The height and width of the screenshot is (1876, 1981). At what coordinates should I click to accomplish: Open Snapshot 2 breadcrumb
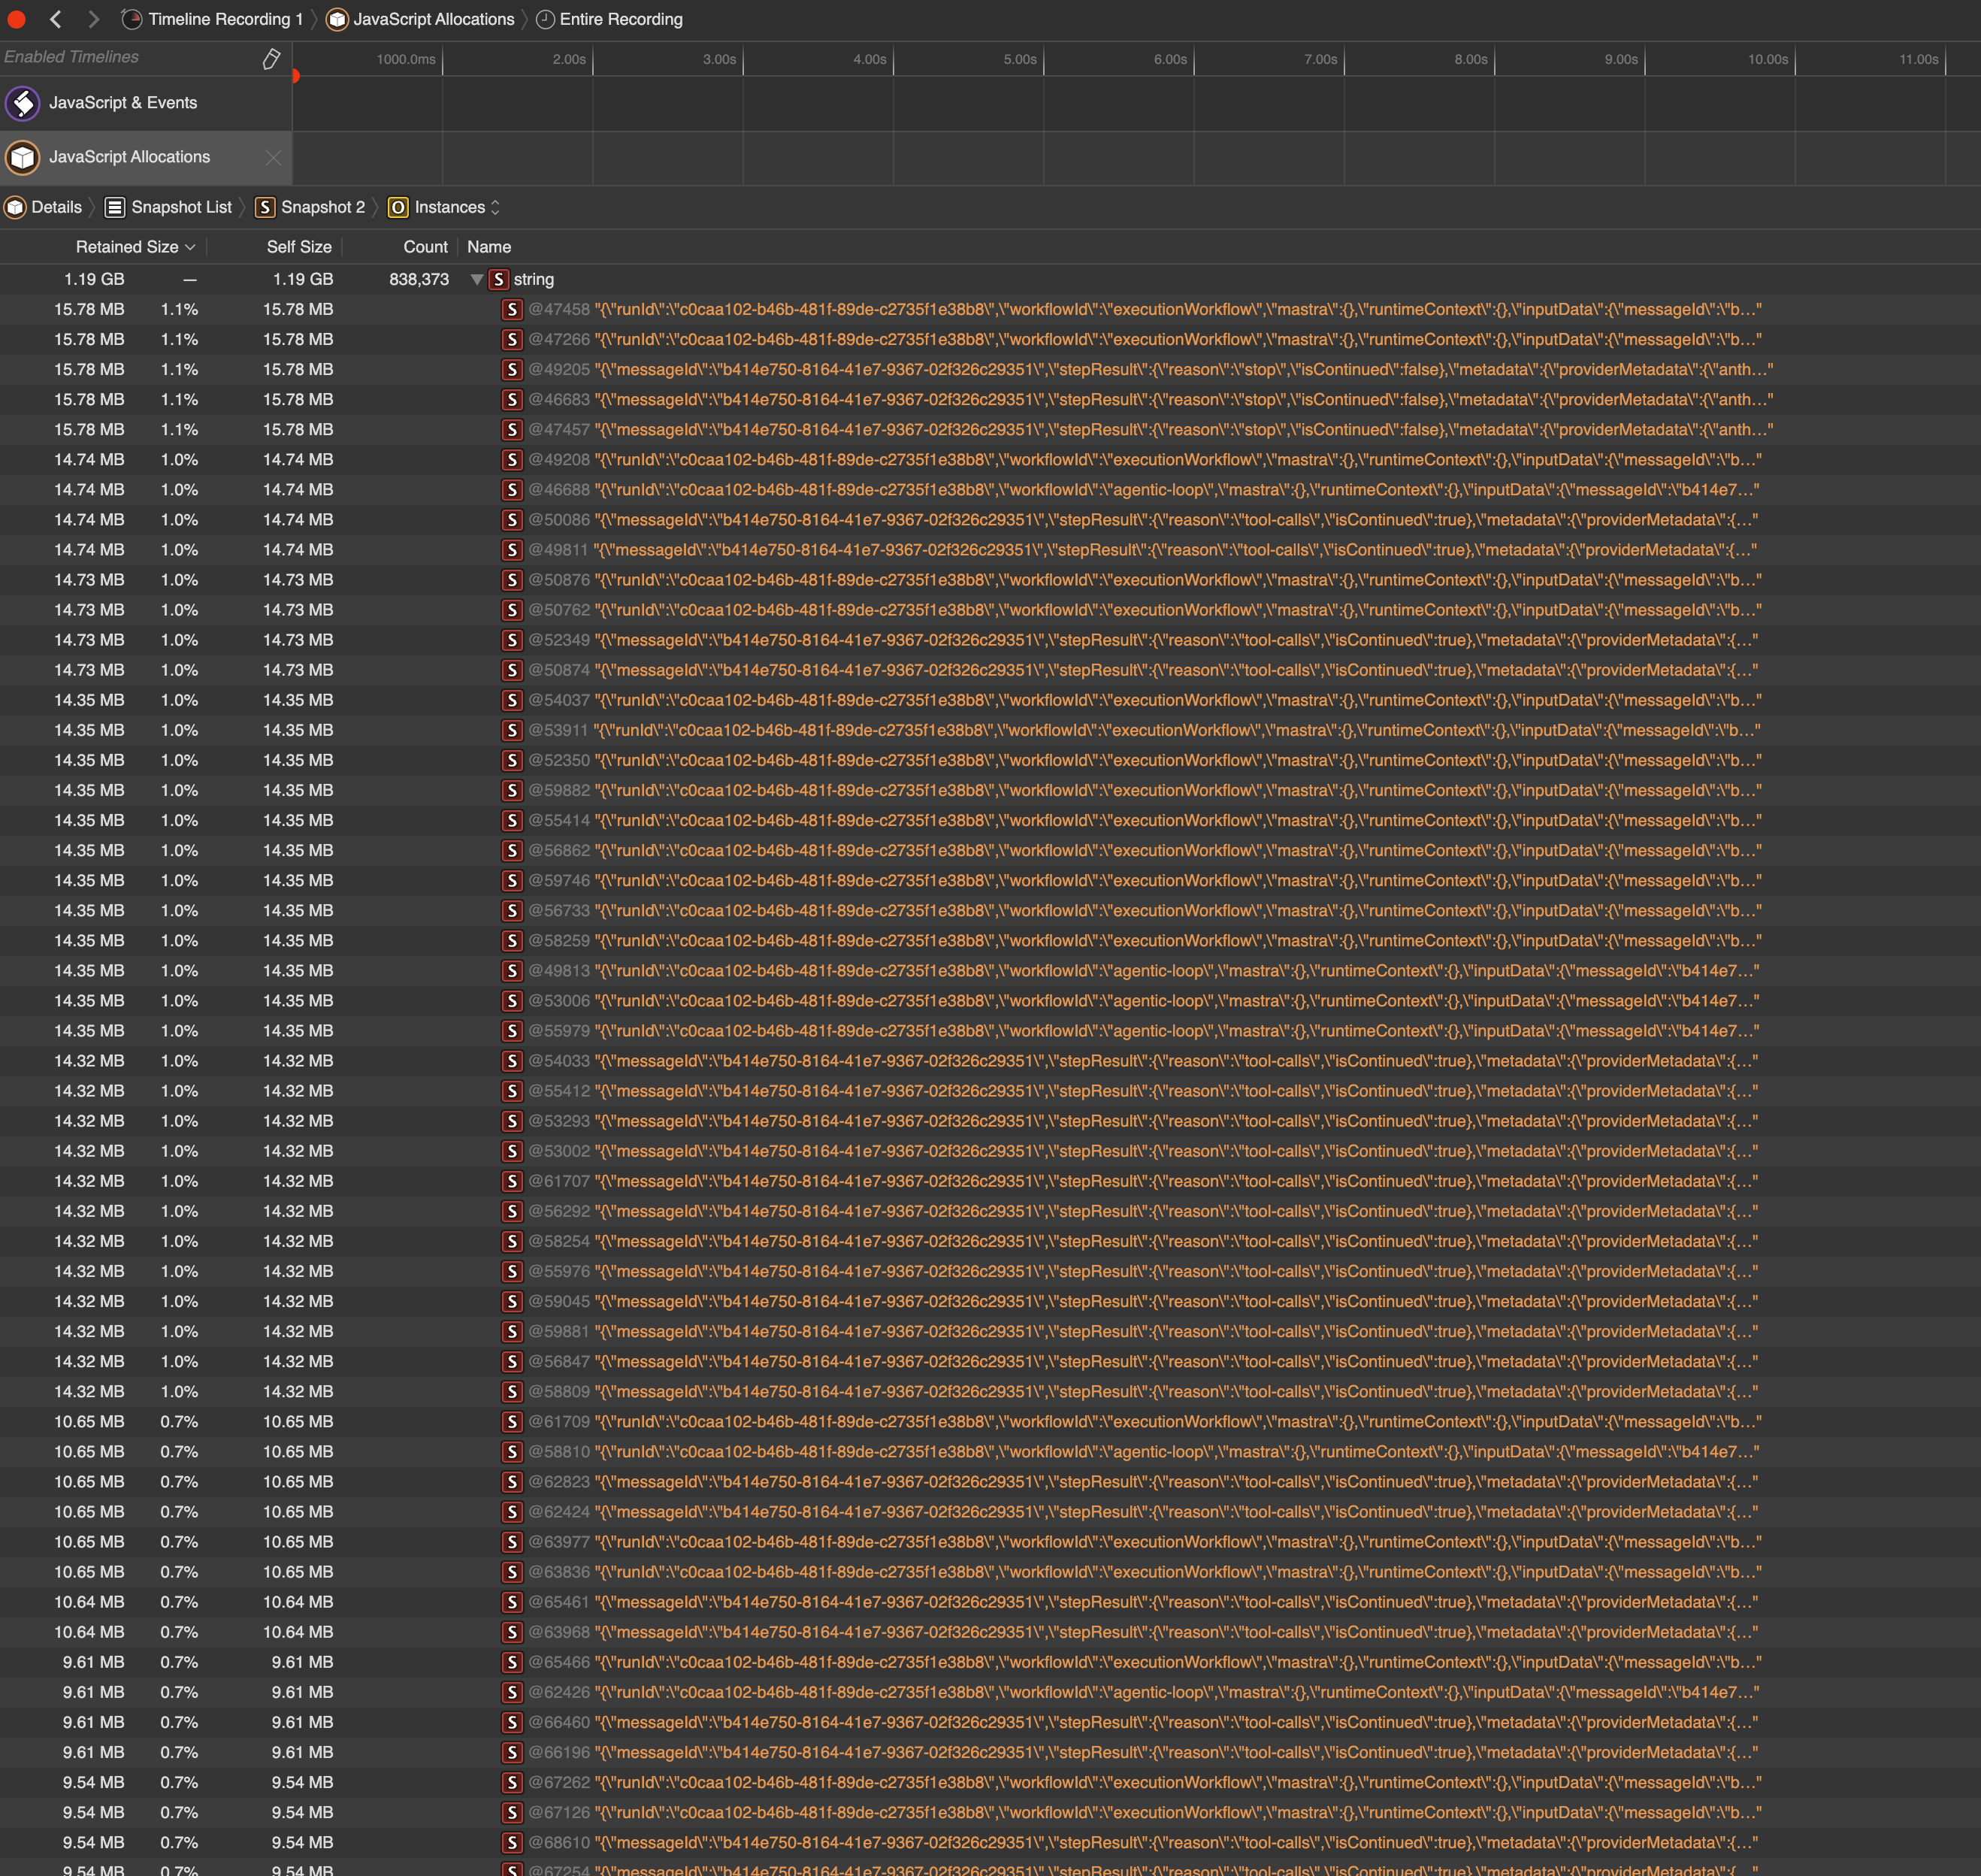322,207
